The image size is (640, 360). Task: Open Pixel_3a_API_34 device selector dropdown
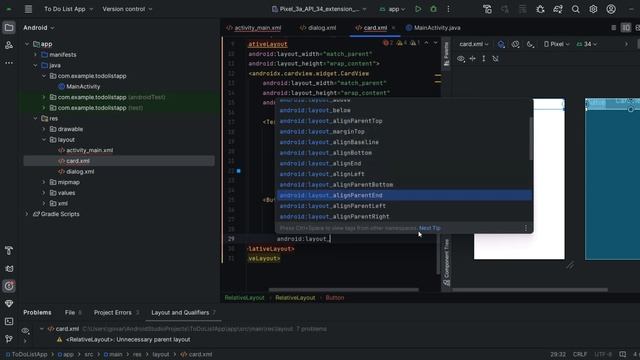319,9
